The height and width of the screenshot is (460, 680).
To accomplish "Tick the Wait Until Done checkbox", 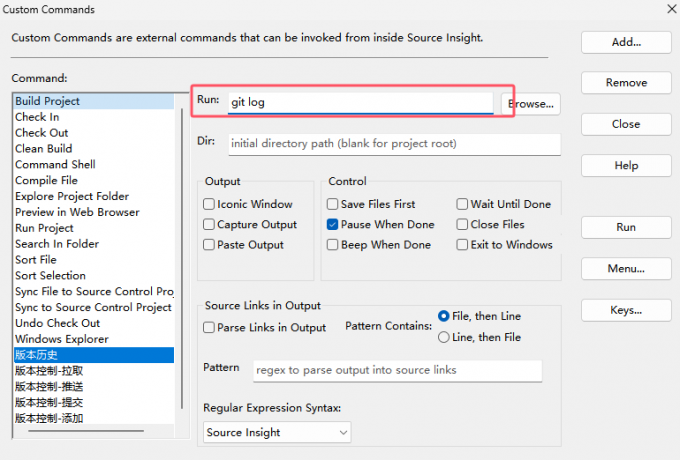I will [x=462, y=204].
